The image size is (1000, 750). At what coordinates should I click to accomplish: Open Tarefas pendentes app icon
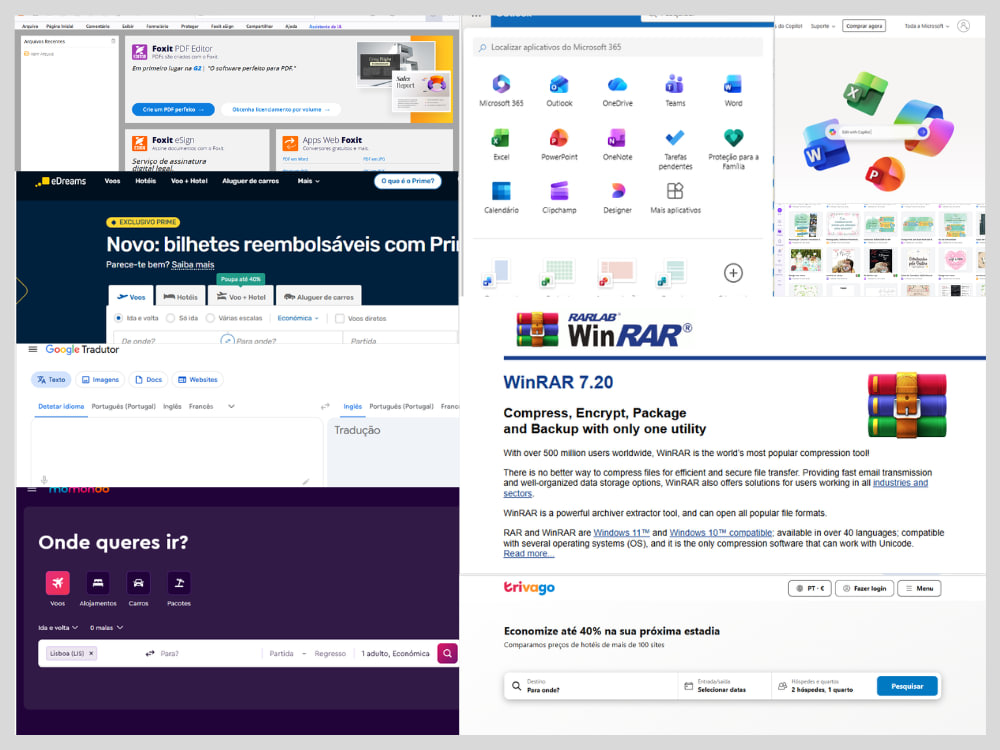675,138
